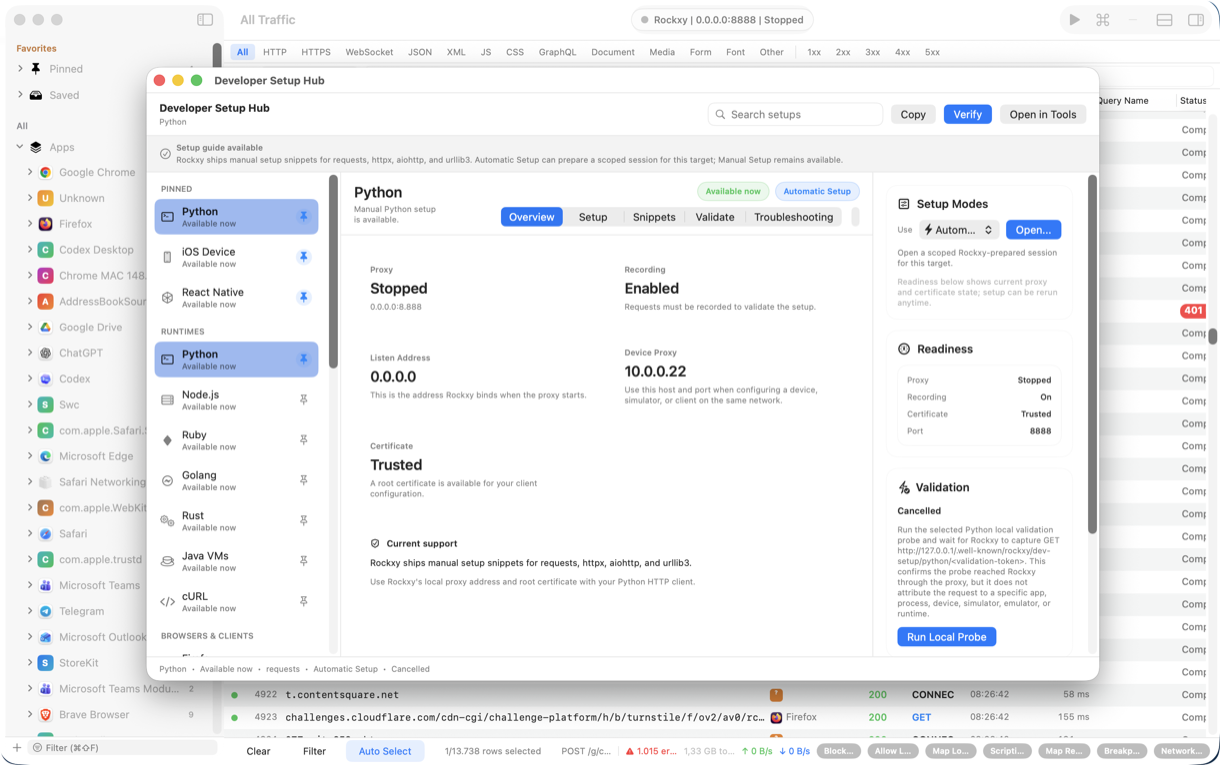Click the Copy button
1220x765 pixels.
click(913, 115)
